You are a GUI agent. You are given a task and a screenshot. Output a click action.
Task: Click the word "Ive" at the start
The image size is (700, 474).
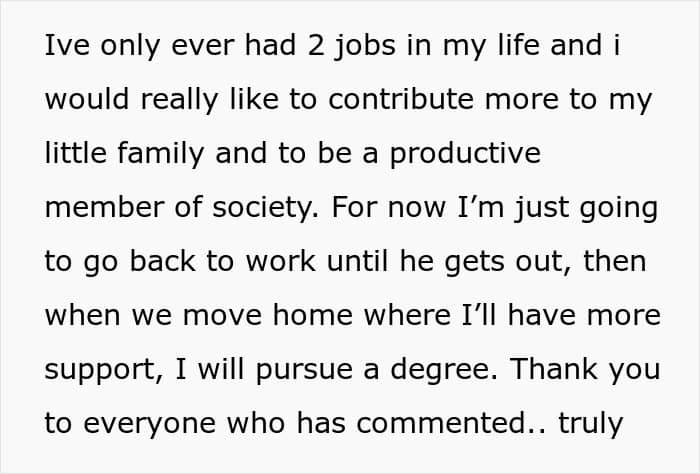[65, 47]
